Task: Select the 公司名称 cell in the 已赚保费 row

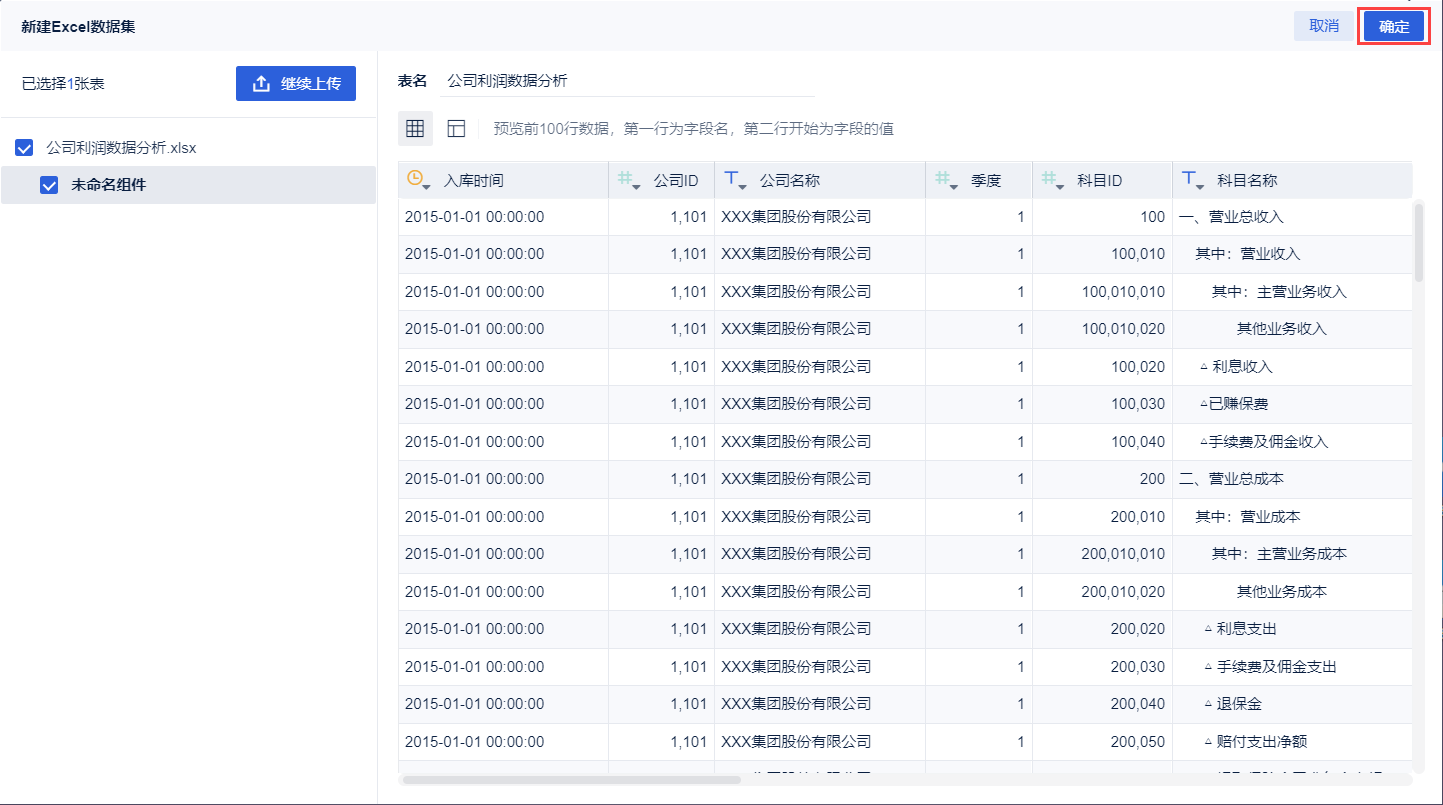Action: tap(820, 404)
